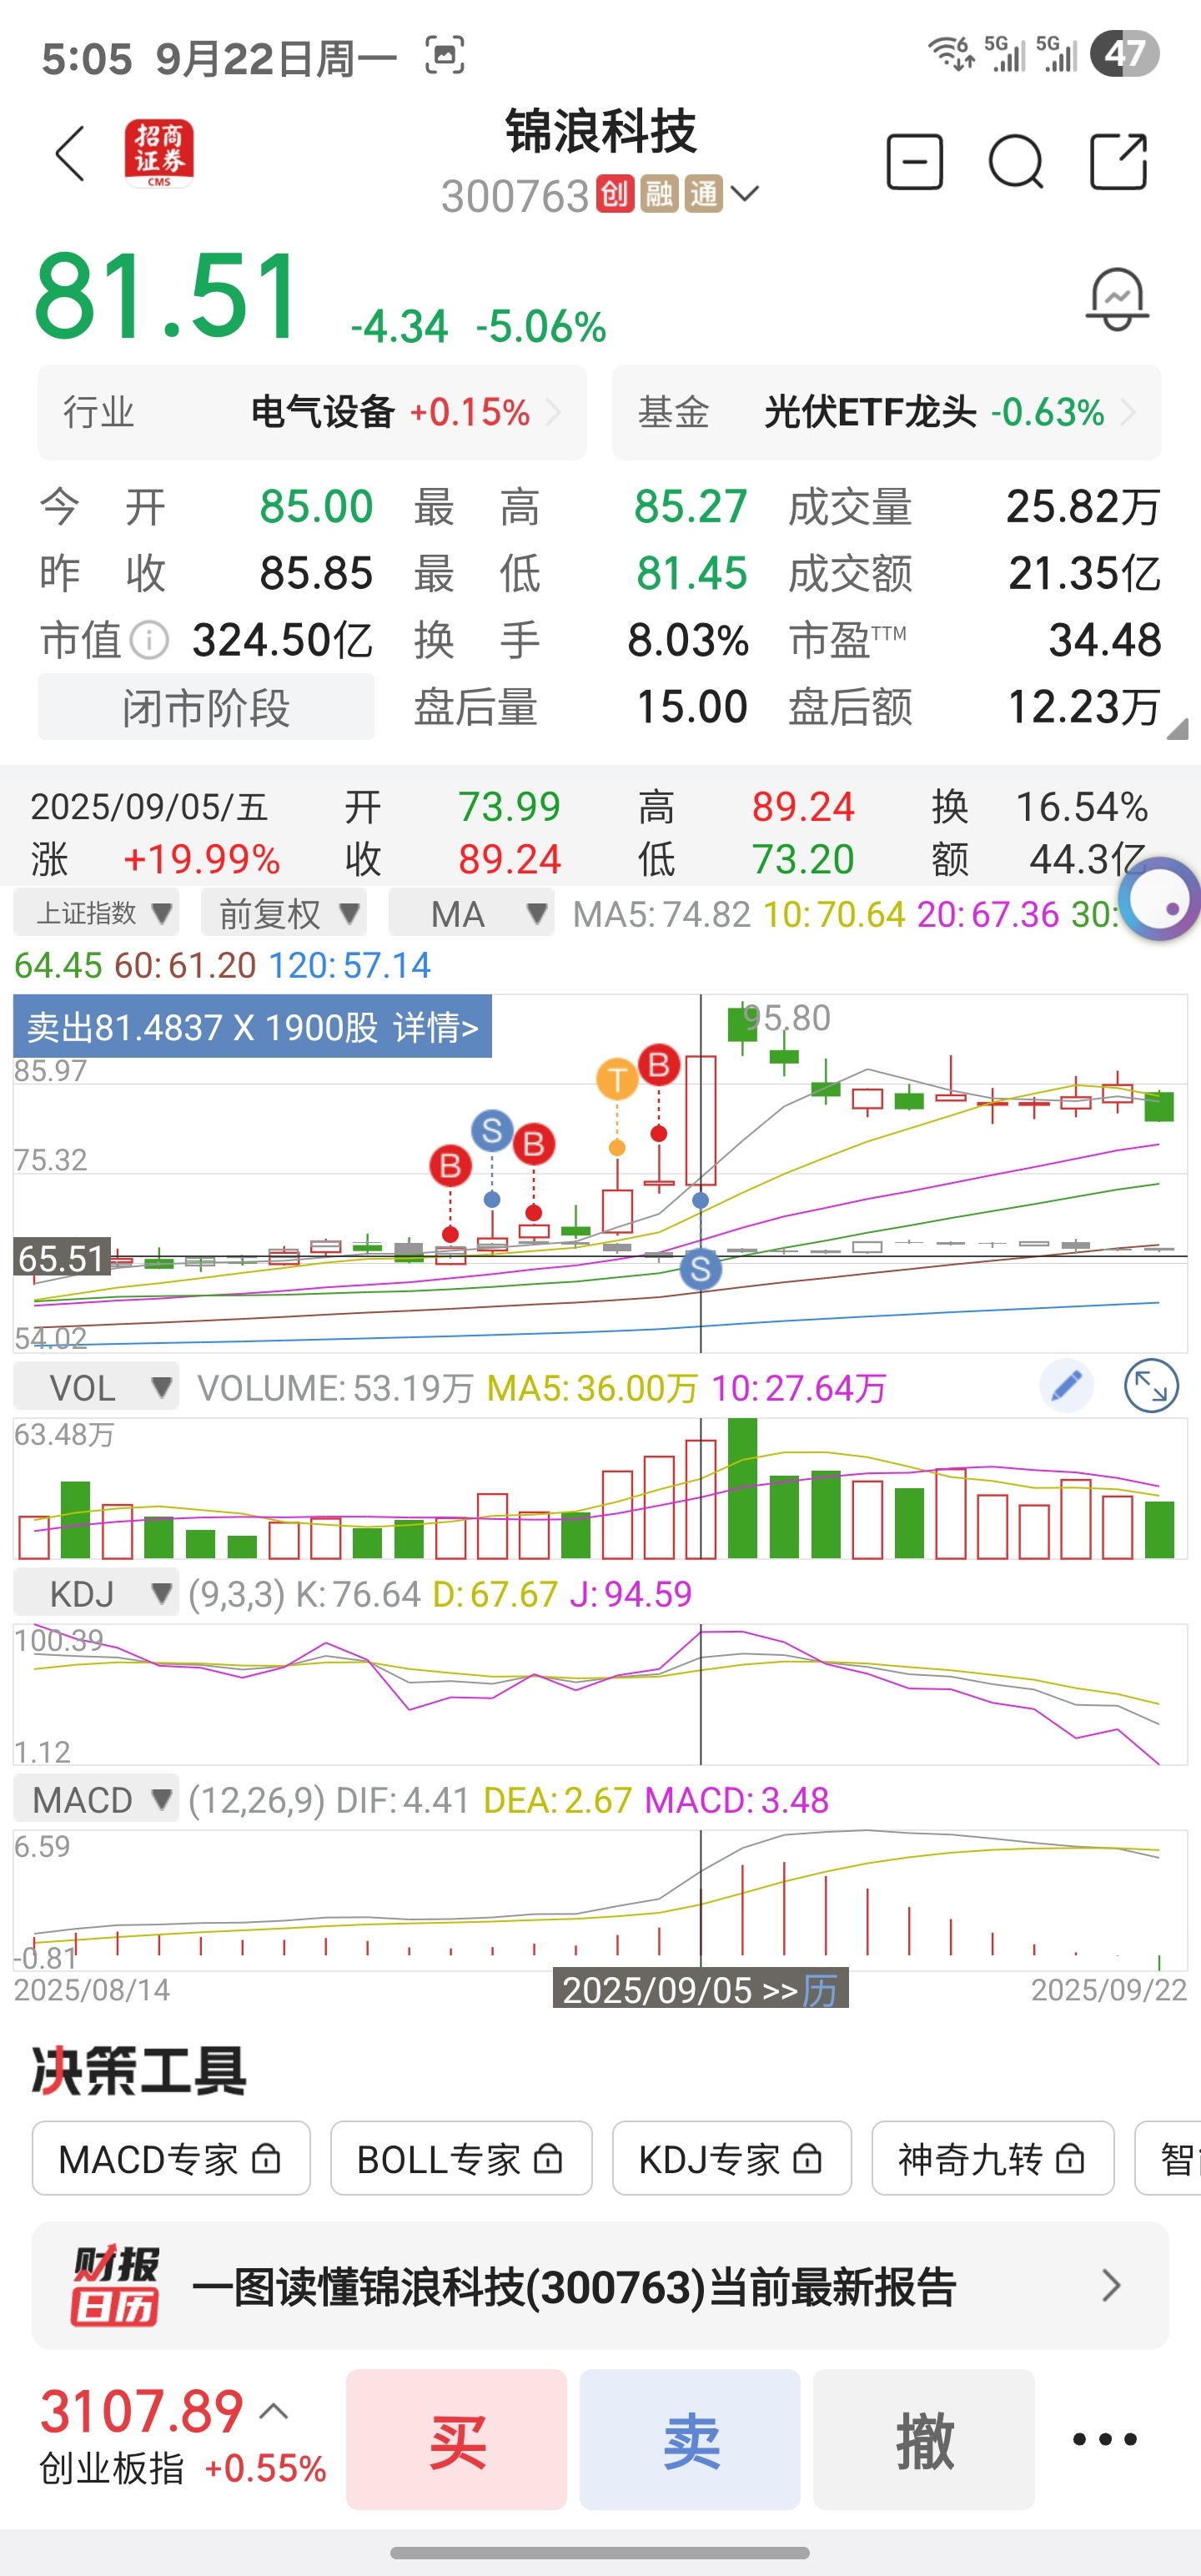The image size is (1201, 2576).
Task: Tap 81.51 current price text
Action: point(167,297)
